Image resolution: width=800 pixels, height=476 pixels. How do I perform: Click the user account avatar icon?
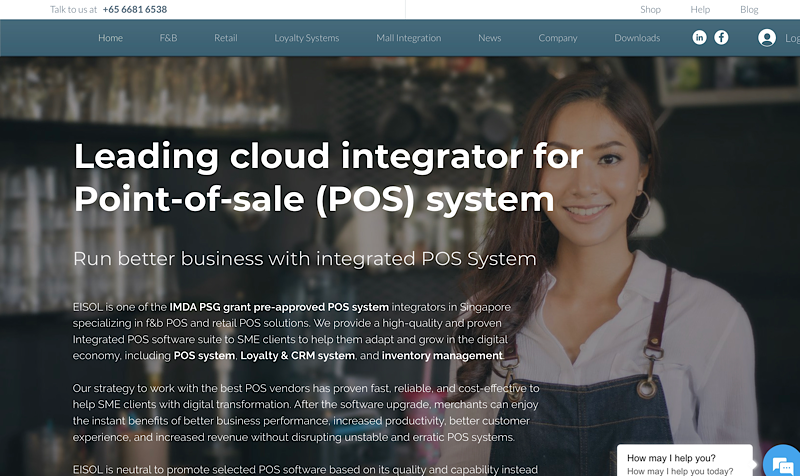click(766, 38)
